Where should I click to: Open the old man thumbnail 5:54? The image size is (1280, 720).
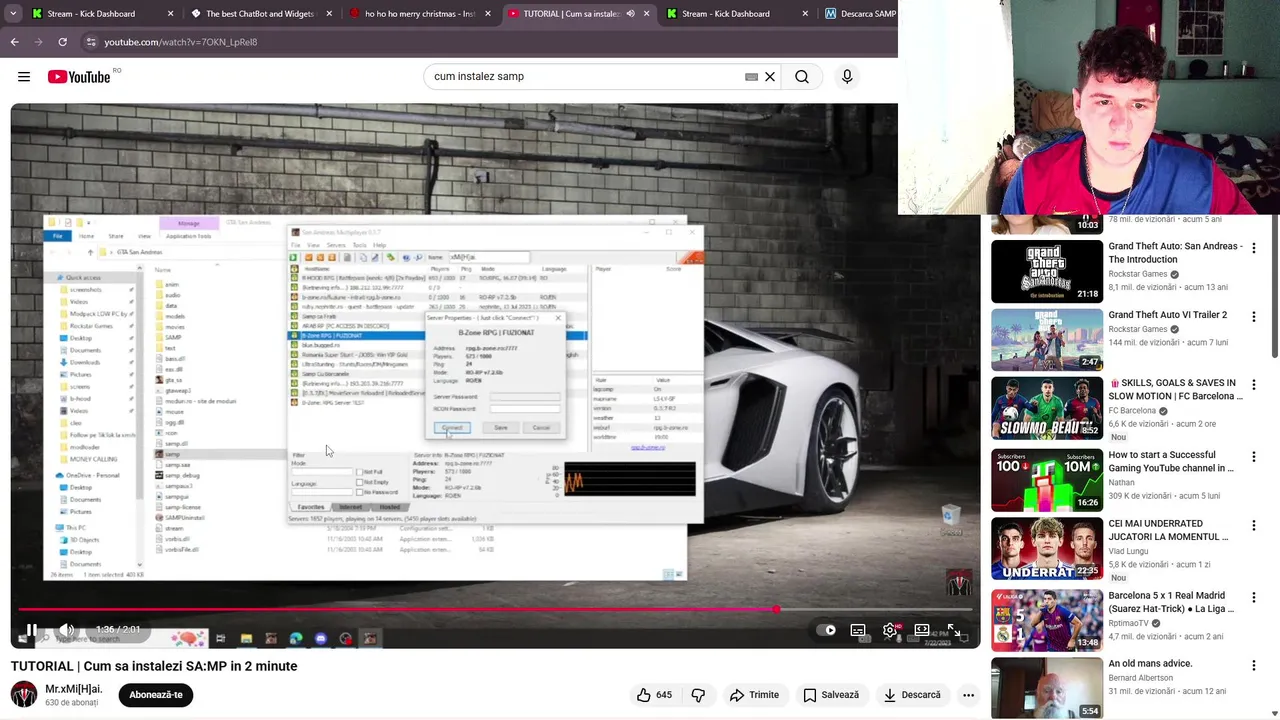point(1047,689)
